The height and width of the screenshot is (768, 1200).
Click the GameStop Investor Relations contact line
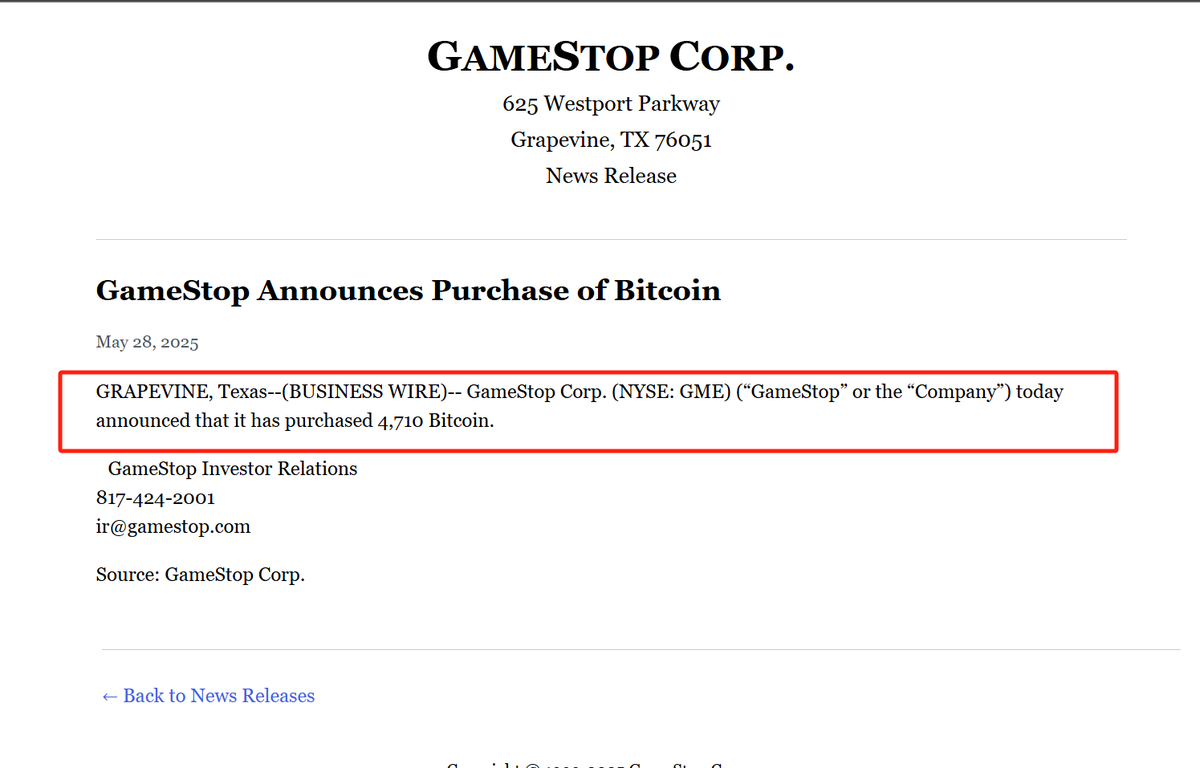click(232, 468)
